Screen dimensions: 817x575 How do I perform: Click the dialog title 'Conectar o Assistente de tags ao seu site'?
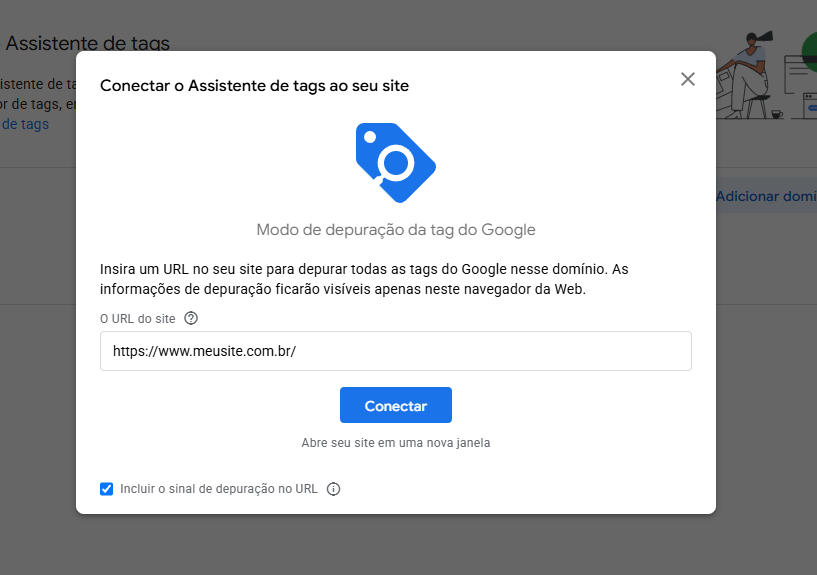click(254, 85)
